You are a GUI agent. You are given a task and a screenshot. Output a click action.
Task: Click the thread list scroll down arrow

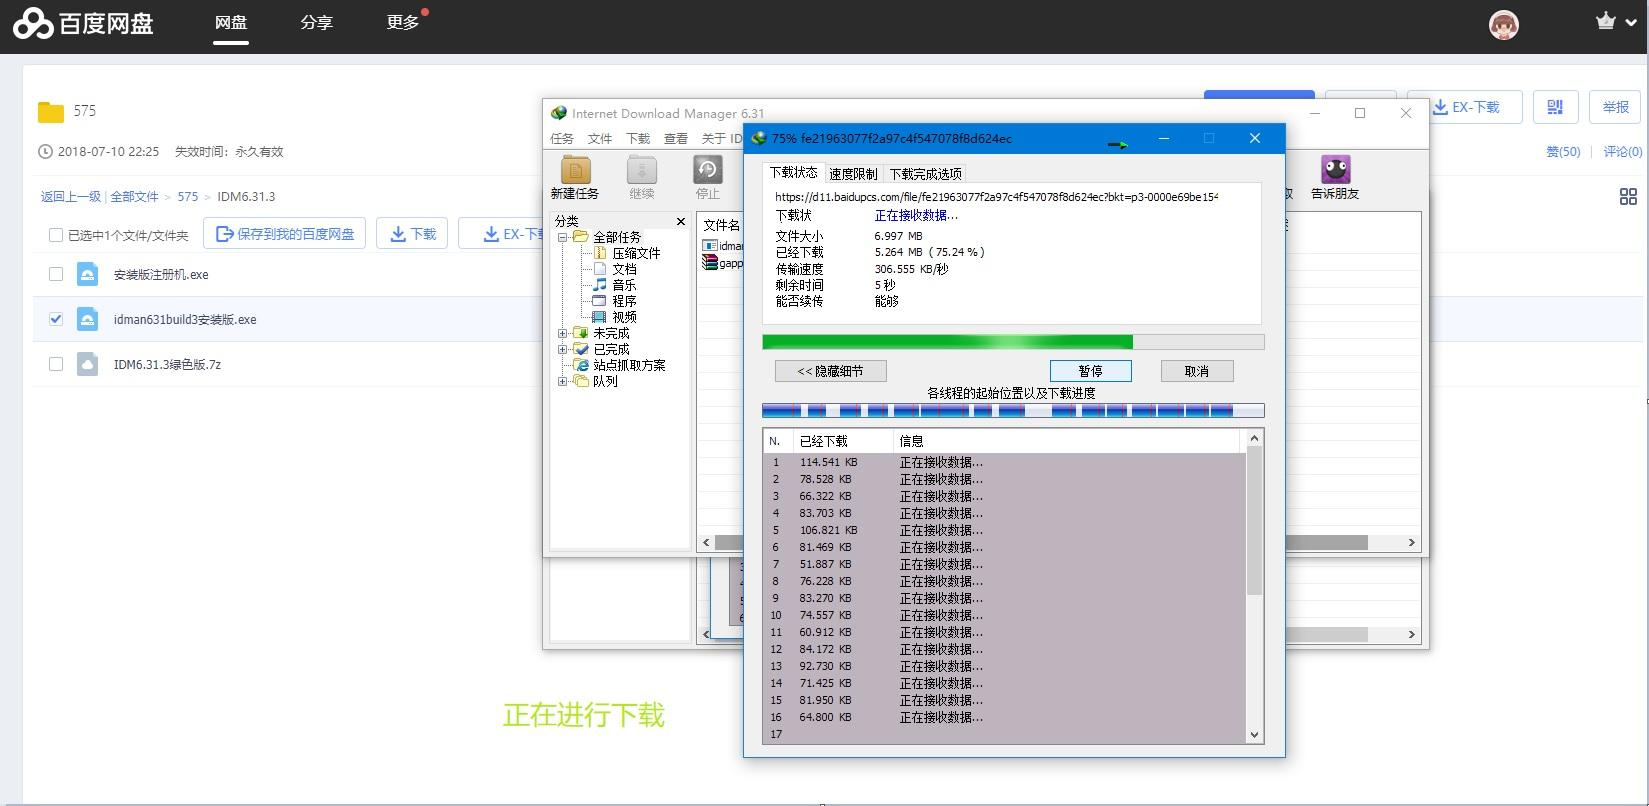click(1255, 735)
